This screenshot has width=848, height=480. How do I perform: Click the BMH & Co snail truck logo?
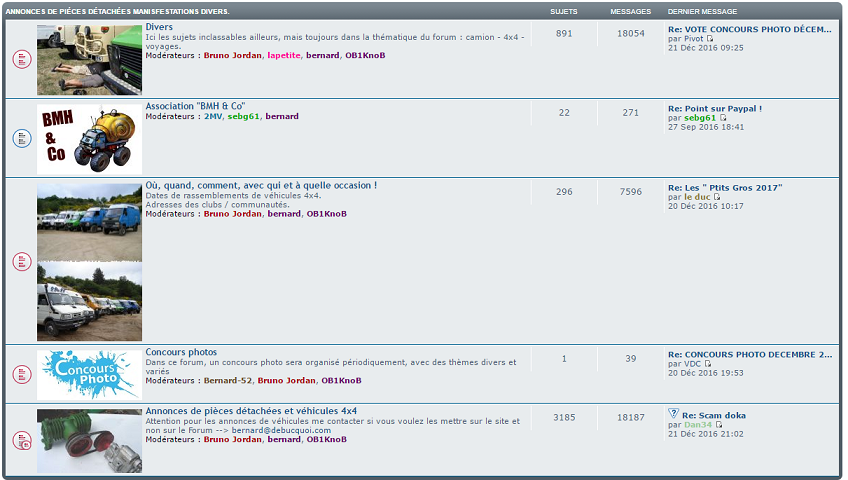point(89,139)
